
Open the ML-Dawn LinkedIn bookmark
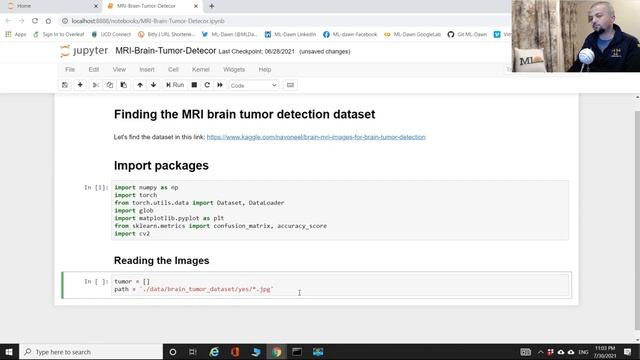(290, 34)
